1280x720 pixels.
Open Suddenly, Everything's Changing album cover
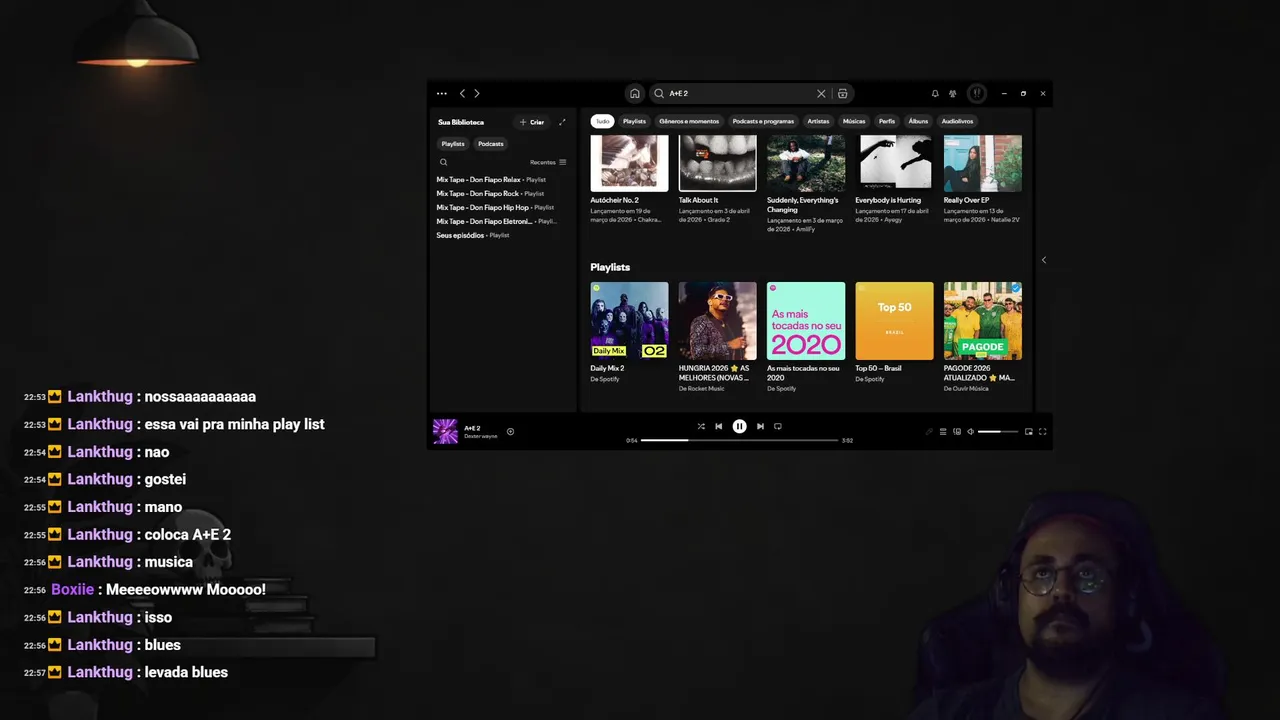[x=806, y=163]
